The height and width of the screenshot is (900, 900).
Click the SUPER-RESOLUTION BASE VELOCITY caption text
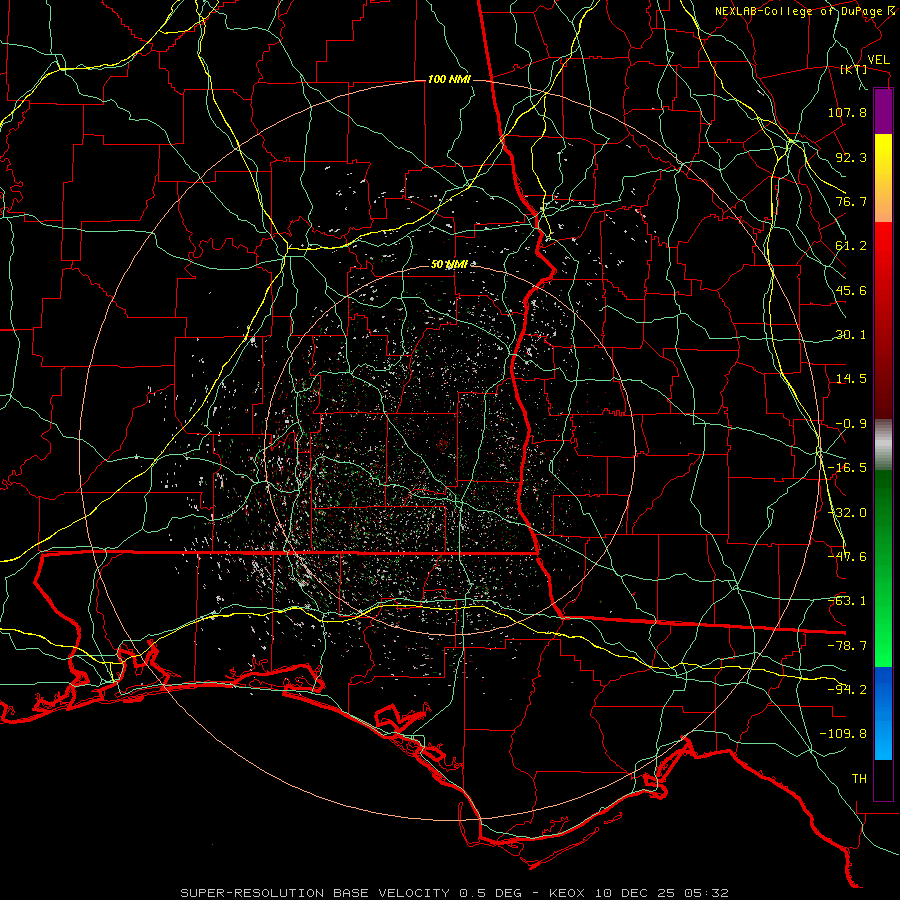(315, 893)
